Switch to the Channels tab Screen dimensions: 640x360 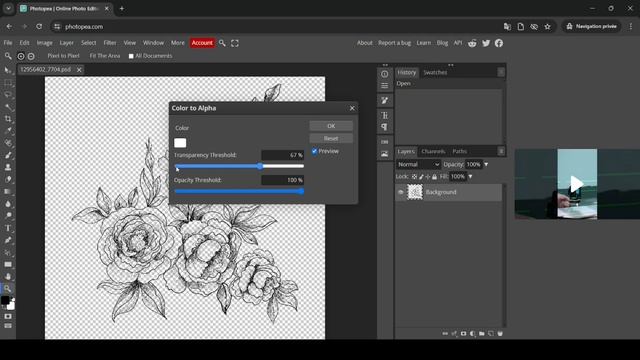click(x=433, y=151)
